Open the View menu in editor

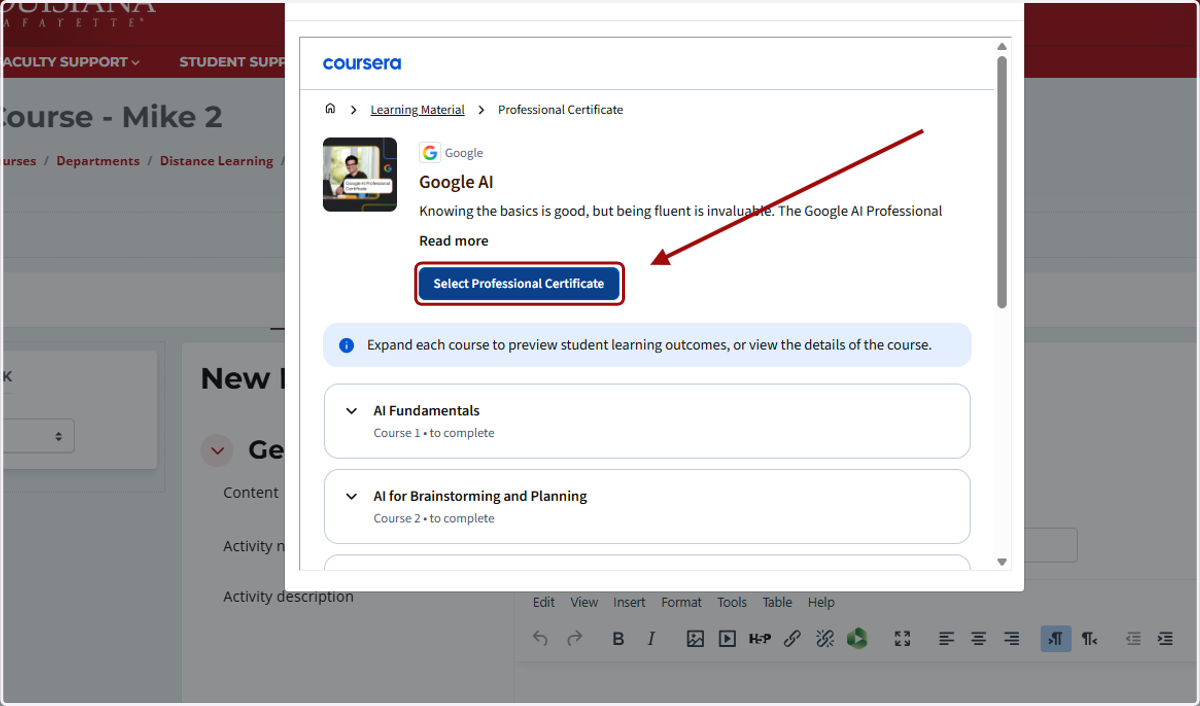(x=584, y=602)
